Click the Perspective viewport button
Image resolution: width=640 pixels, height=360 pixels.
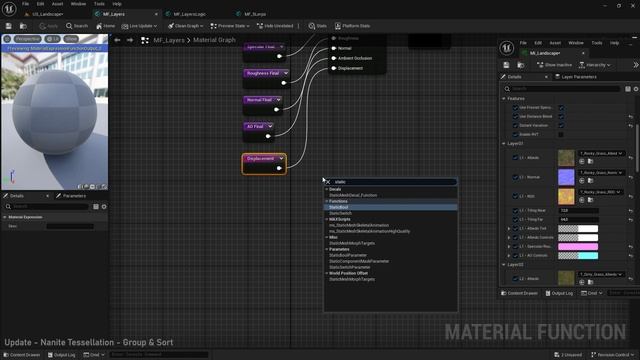tap(27, 39)
